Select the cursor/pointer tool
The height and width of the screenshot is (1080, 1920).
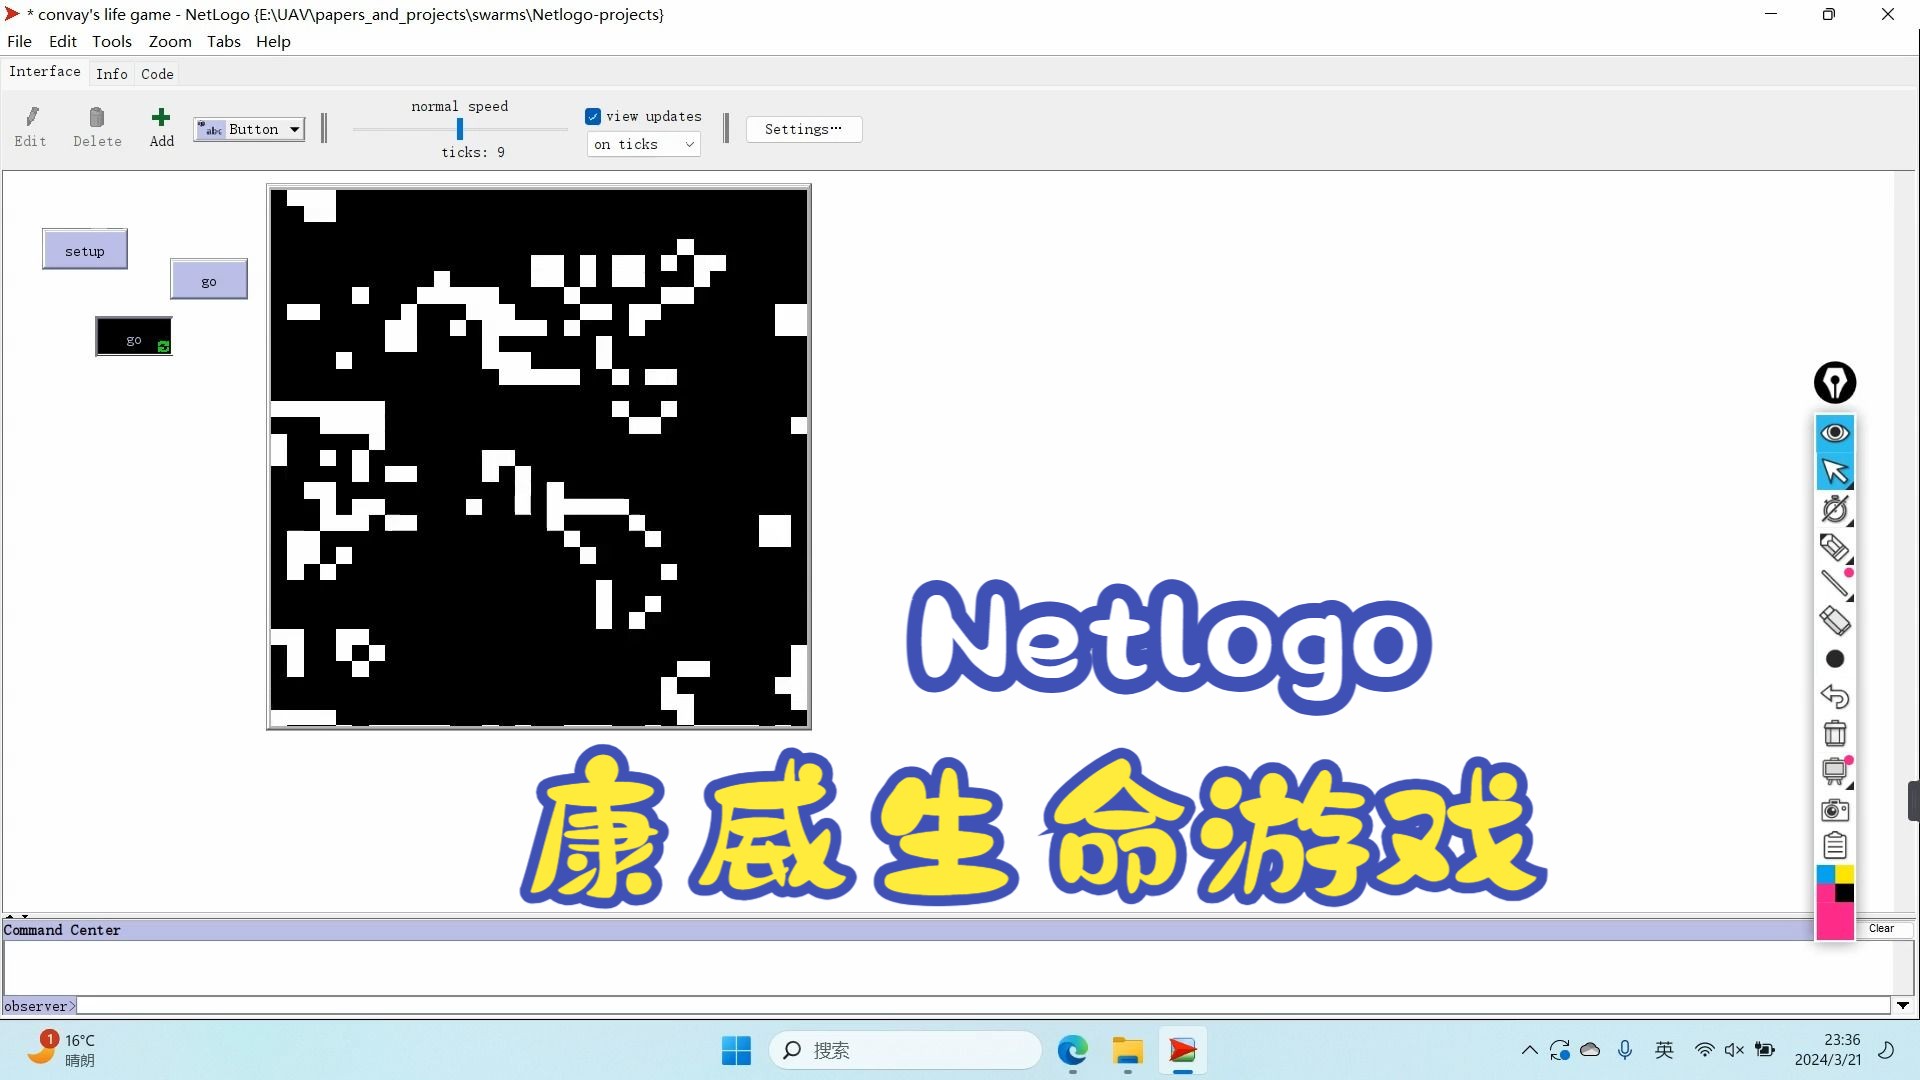pyautogui.click(x=1834, y=469)
